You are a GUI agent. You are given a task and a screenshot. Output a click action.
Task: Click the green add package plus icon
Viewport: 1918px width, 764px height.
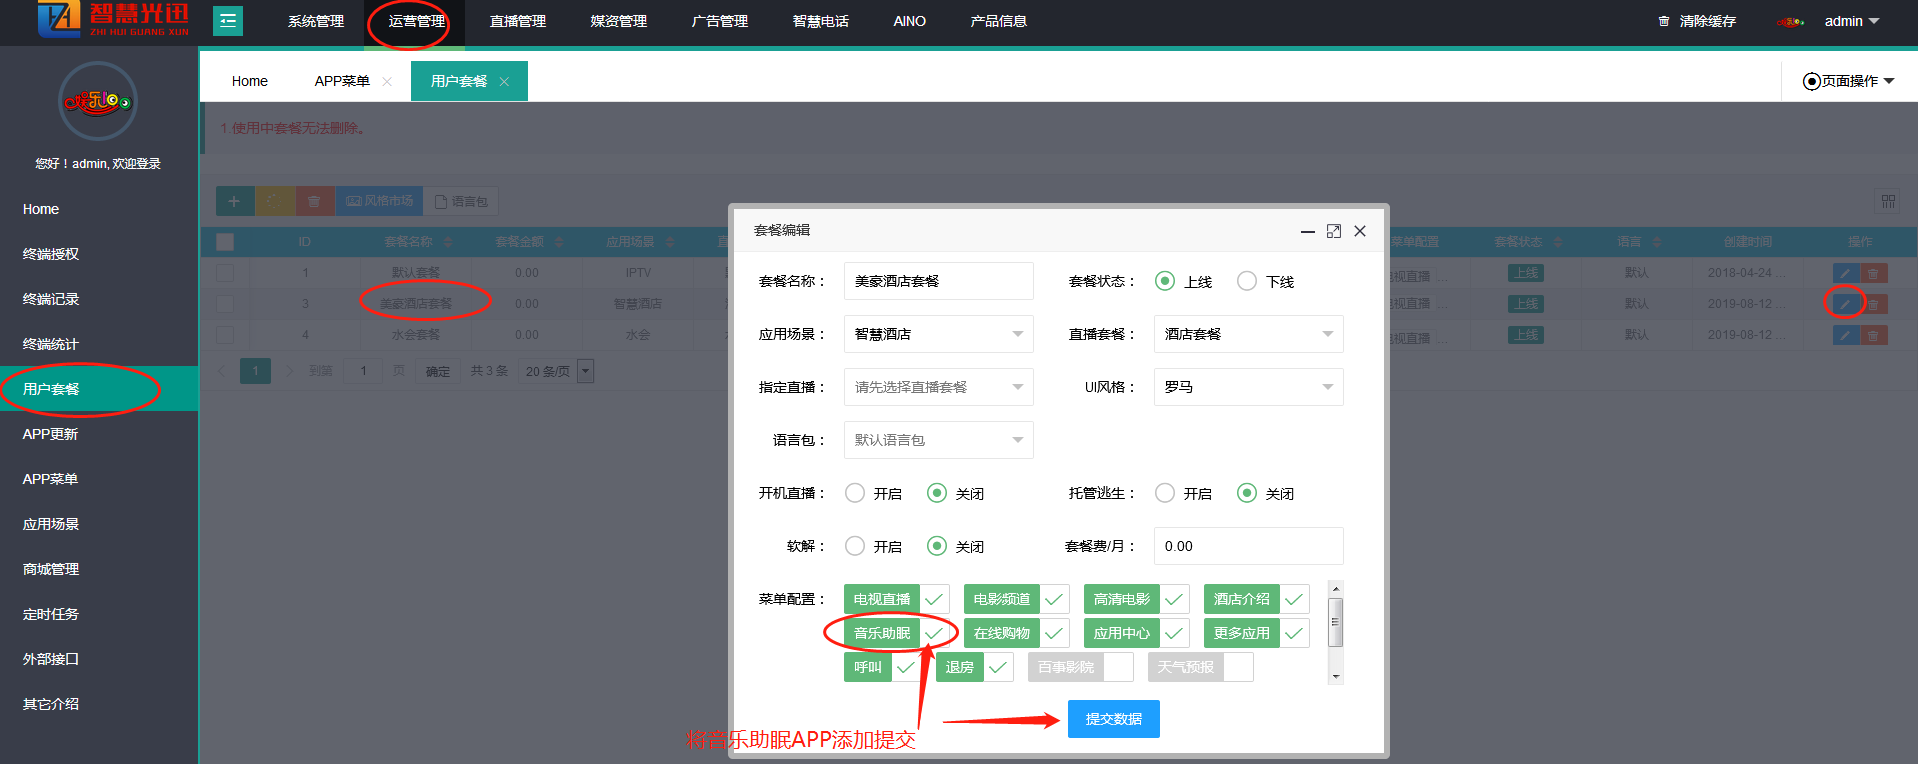point(234,202)
